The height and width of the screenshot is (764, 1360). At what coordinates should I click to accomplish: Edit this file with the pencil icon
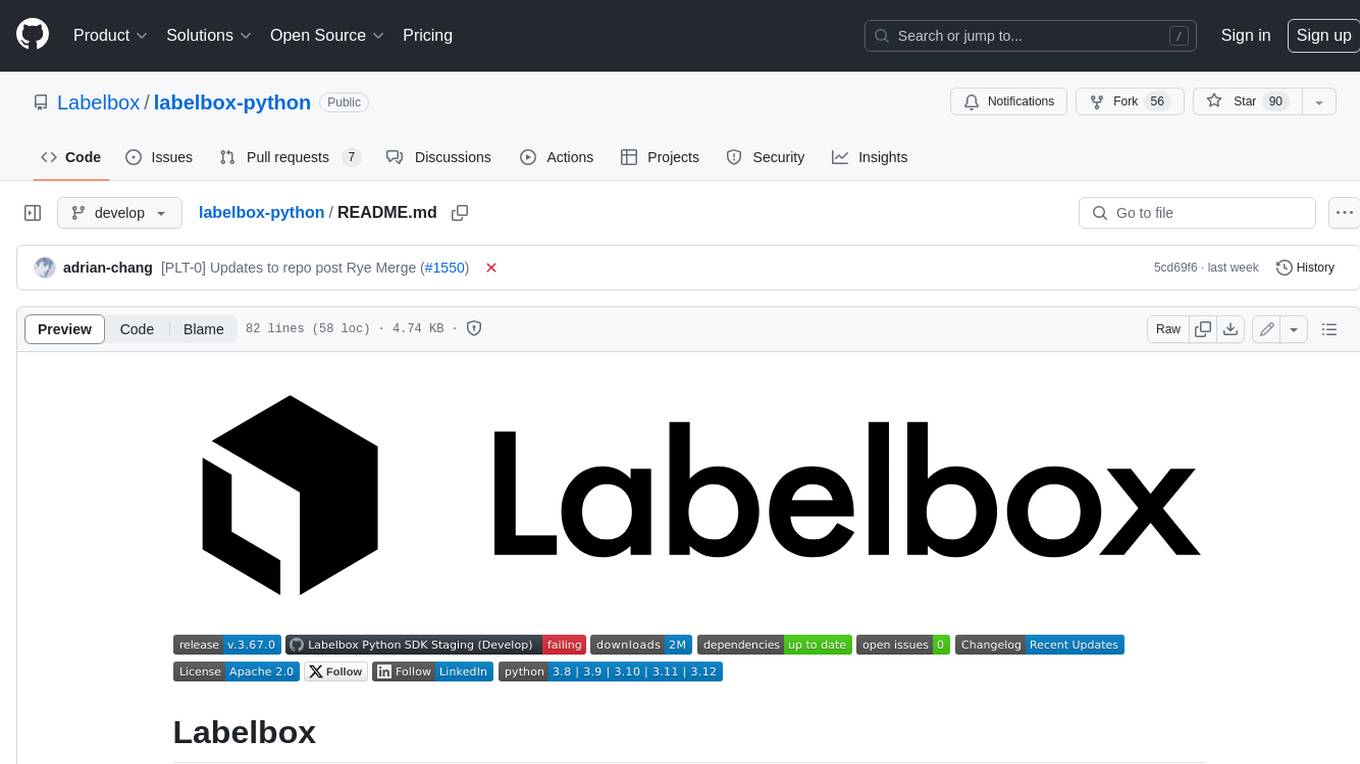tap(1267, 329)
